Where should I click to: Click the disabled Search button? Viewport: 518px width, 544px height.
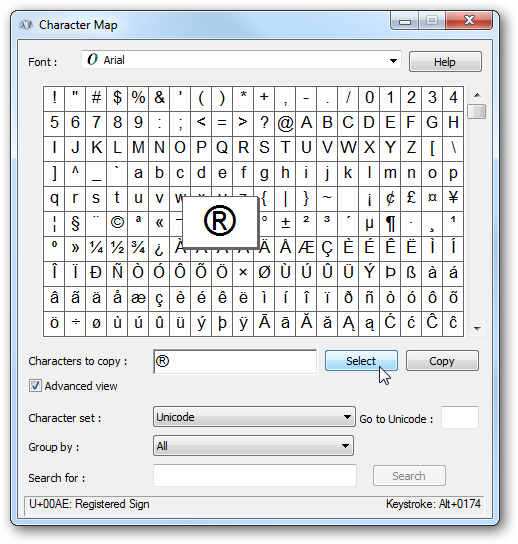(x=409, y=476)
